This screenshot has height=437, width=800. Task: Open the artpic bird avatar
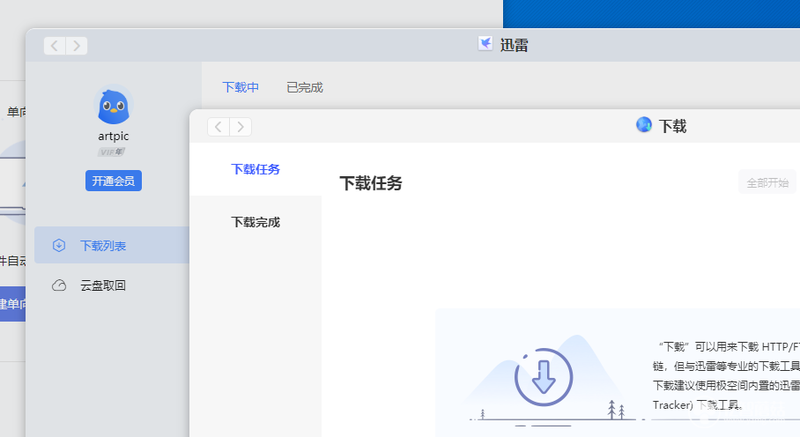click(x=113, y=106)
